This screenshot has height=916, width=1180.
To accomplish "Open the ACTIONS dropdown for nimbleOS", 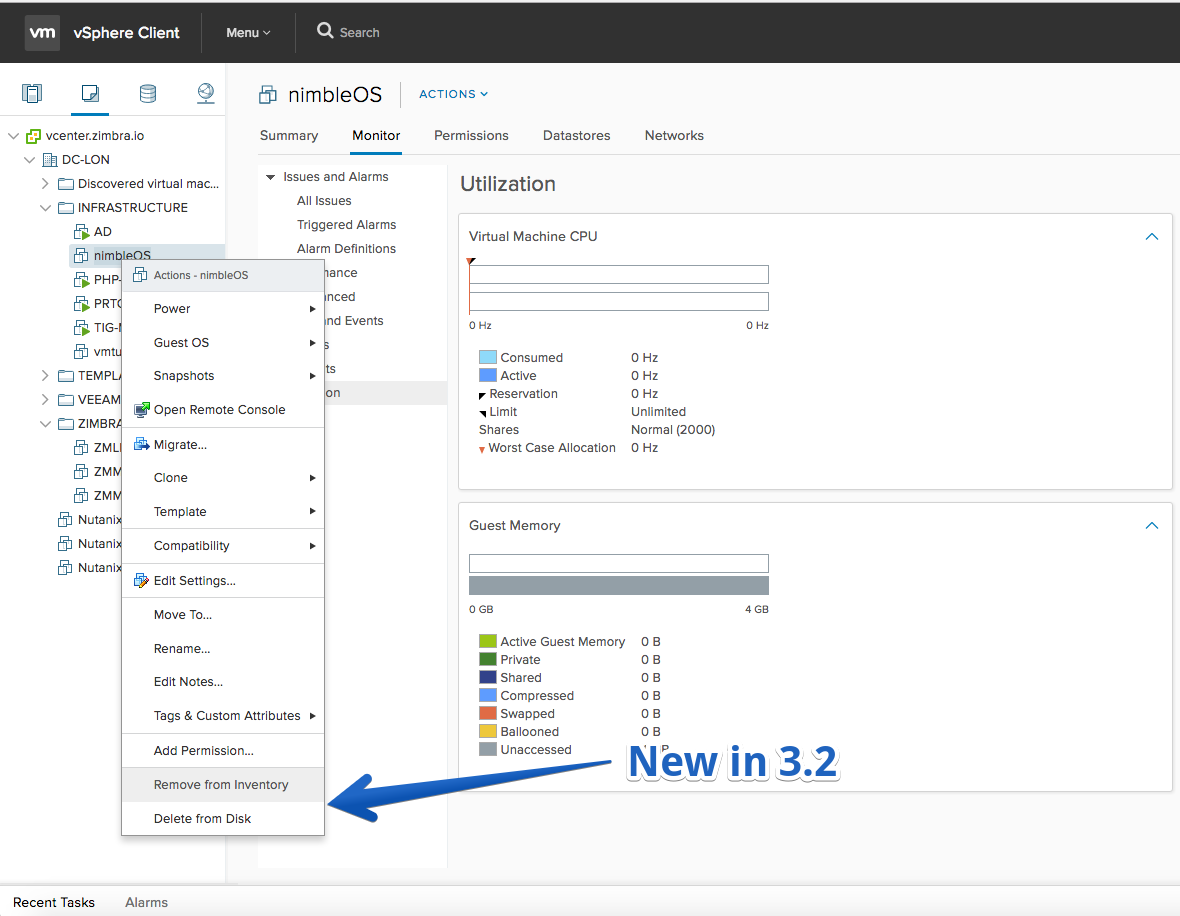I will pyautogui.click(x=453, y=94).
